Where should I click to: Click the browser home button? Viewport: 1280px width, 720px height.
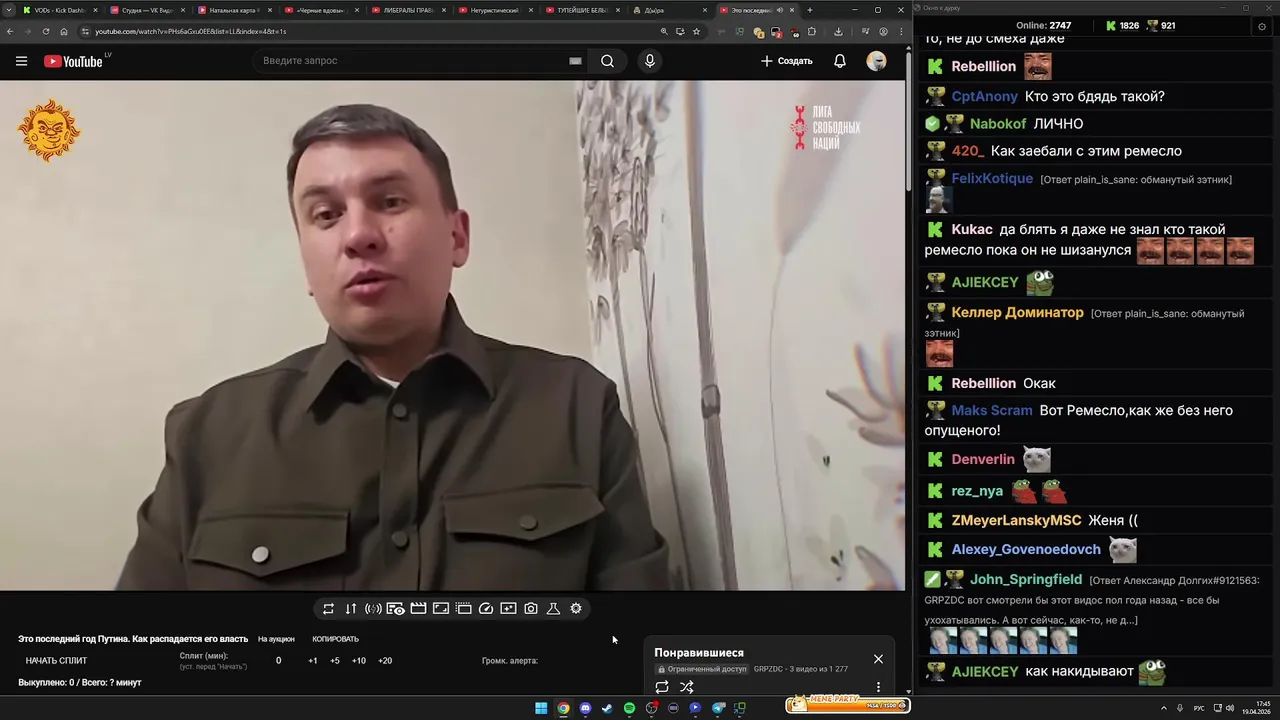(64, 31)
